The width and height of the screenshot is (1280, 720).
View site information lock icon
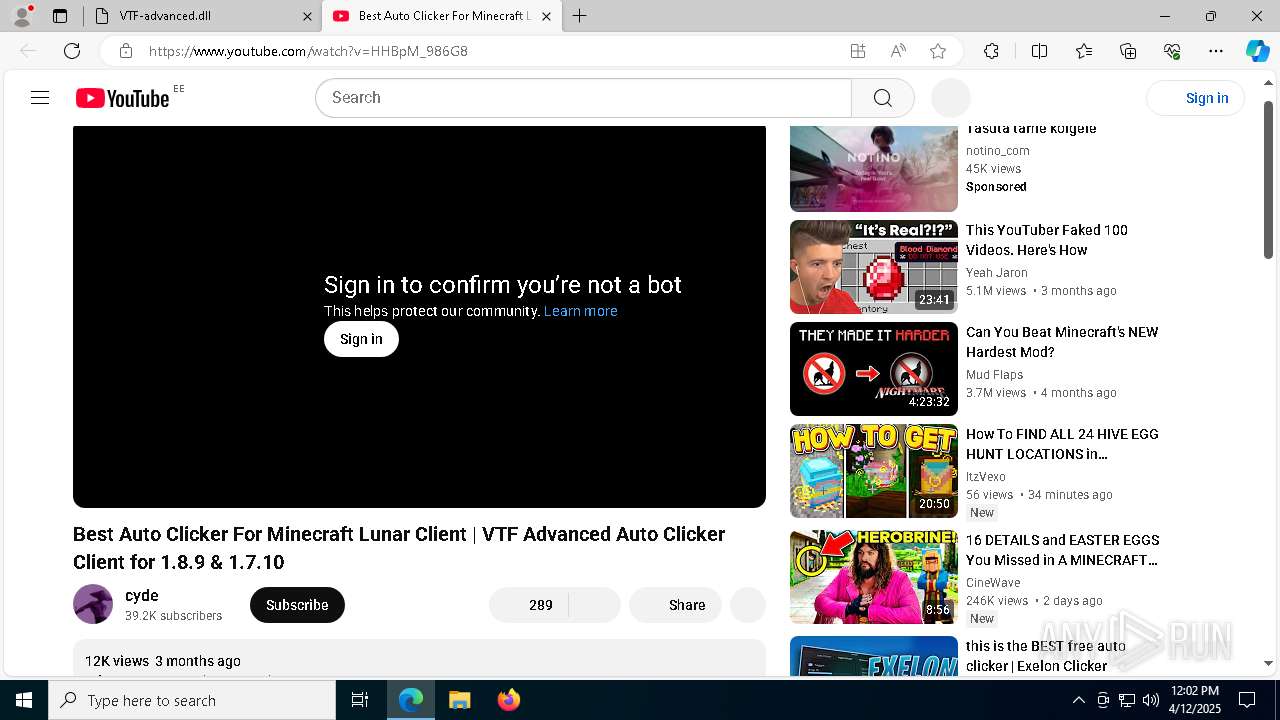[126, 51]
